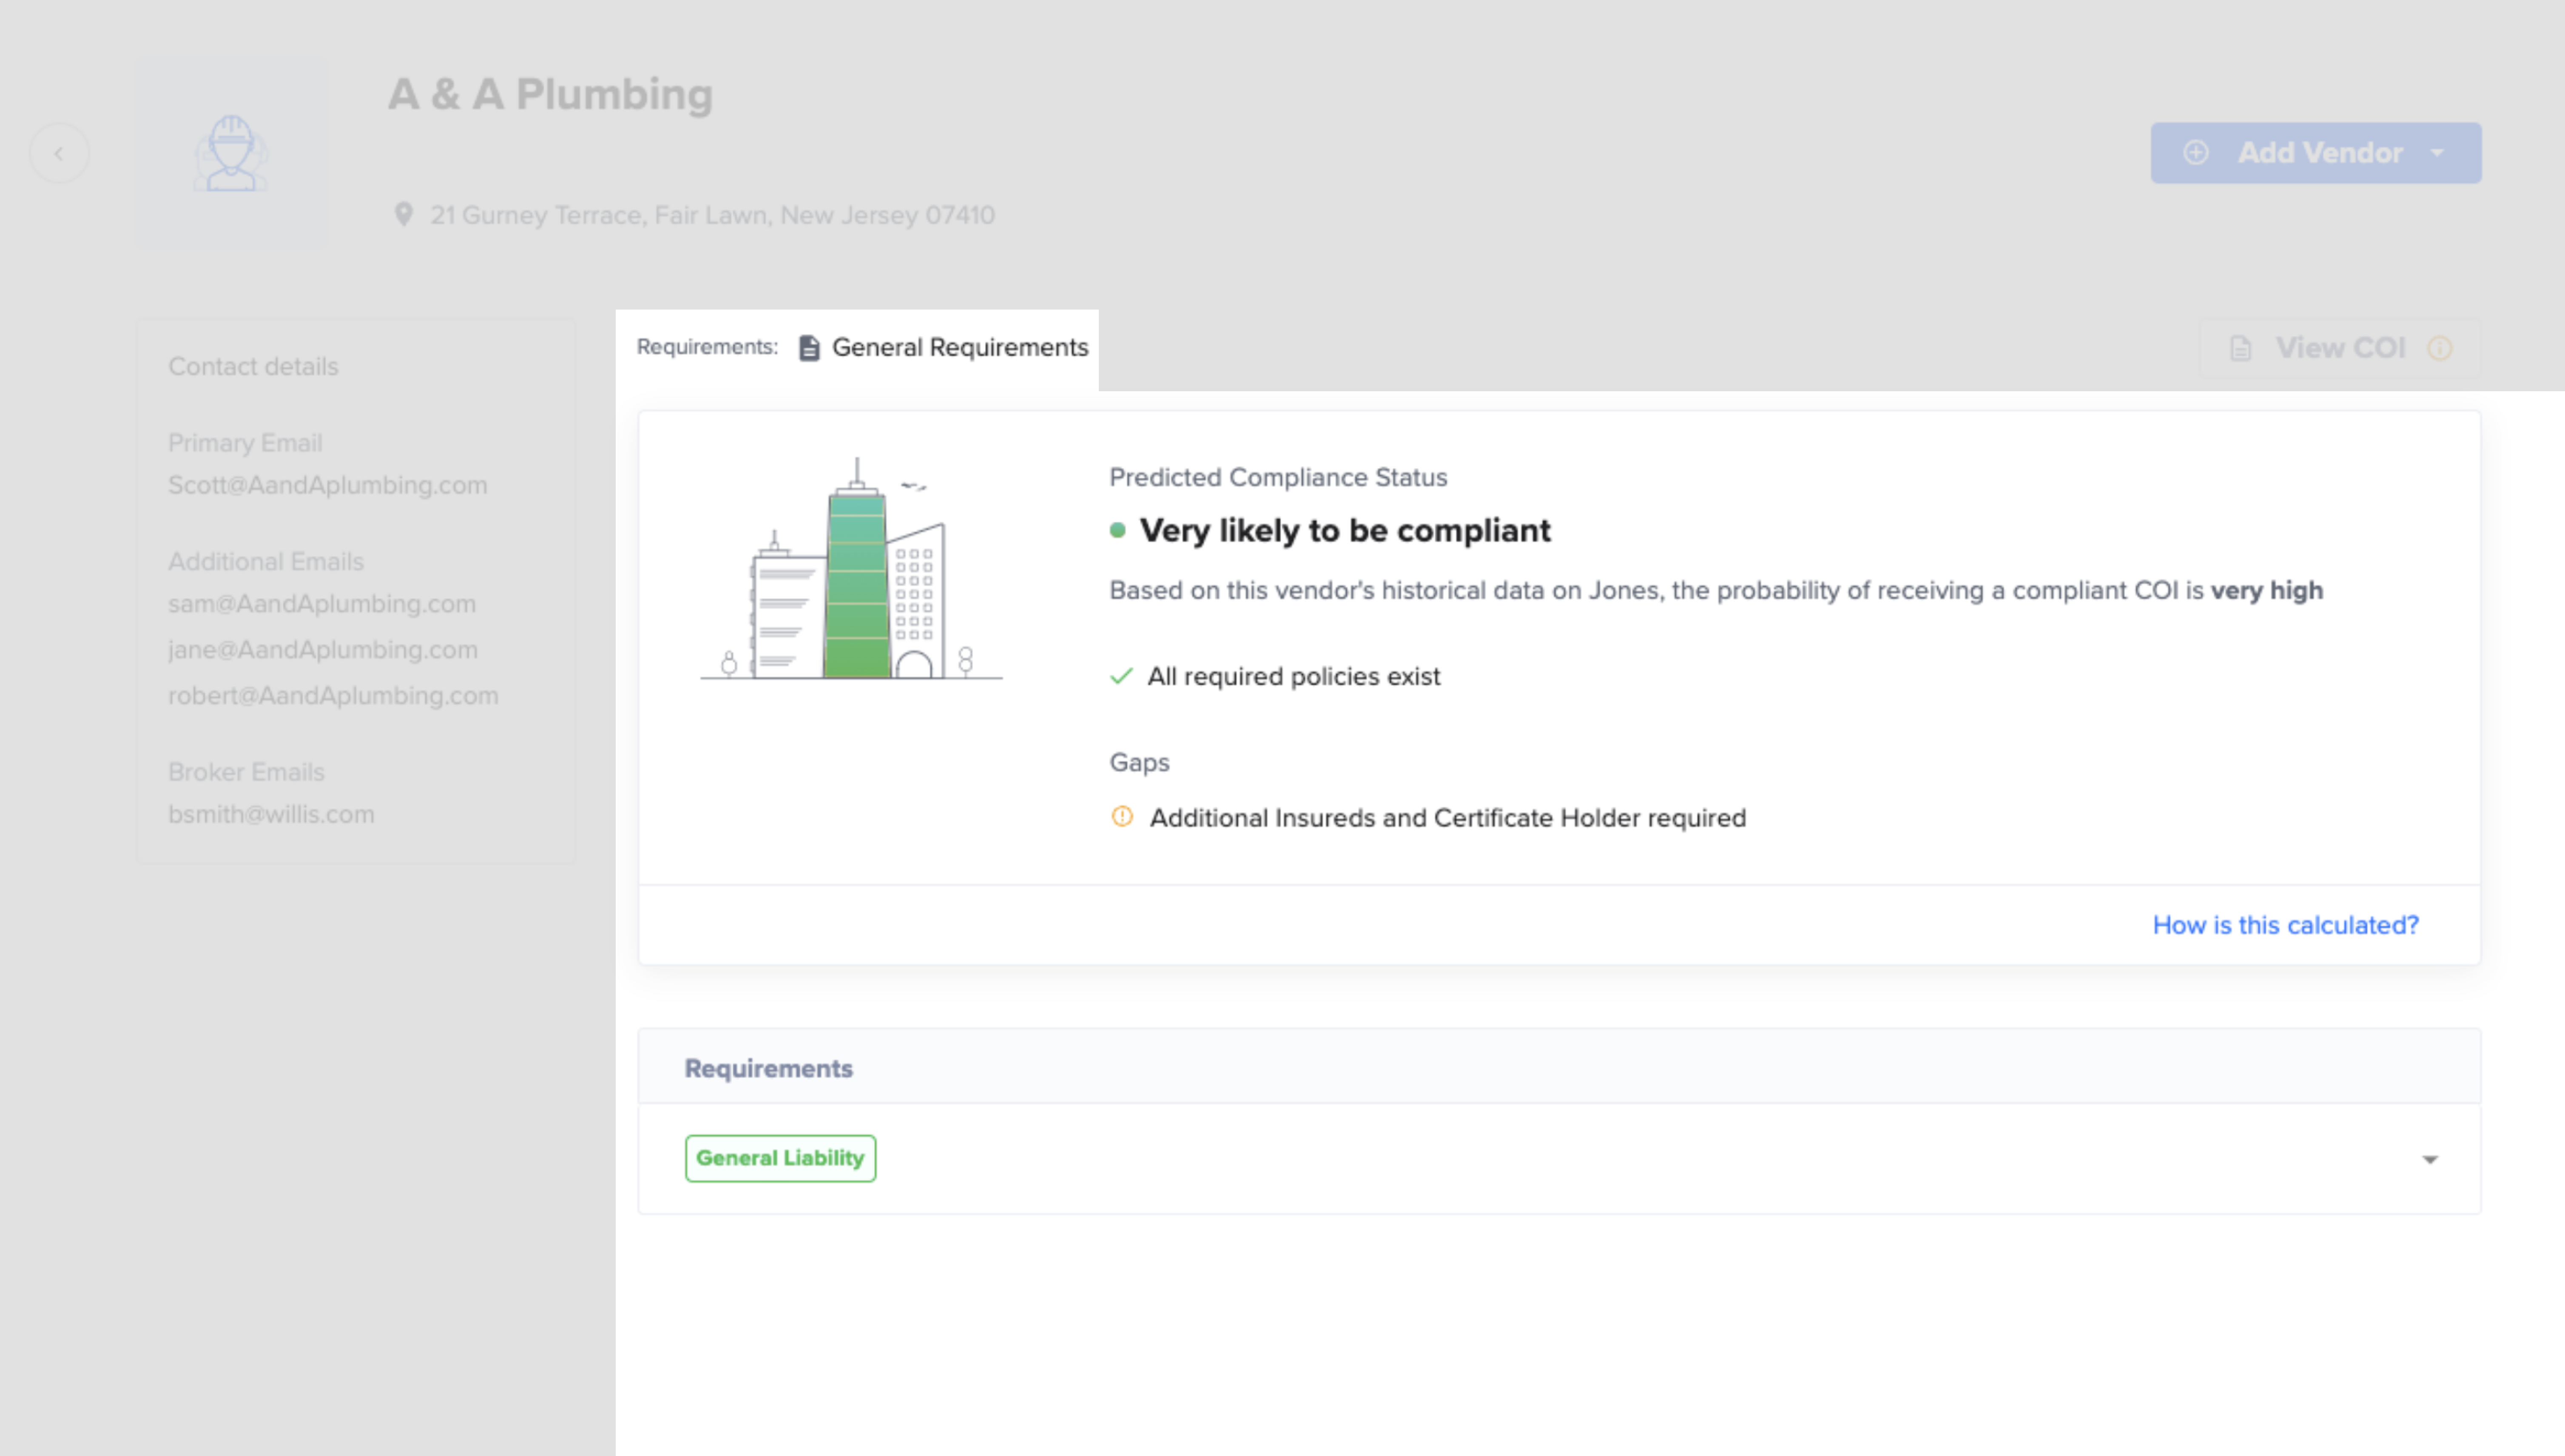Click the plus icon in Add Vendor

click(2195, 153)
